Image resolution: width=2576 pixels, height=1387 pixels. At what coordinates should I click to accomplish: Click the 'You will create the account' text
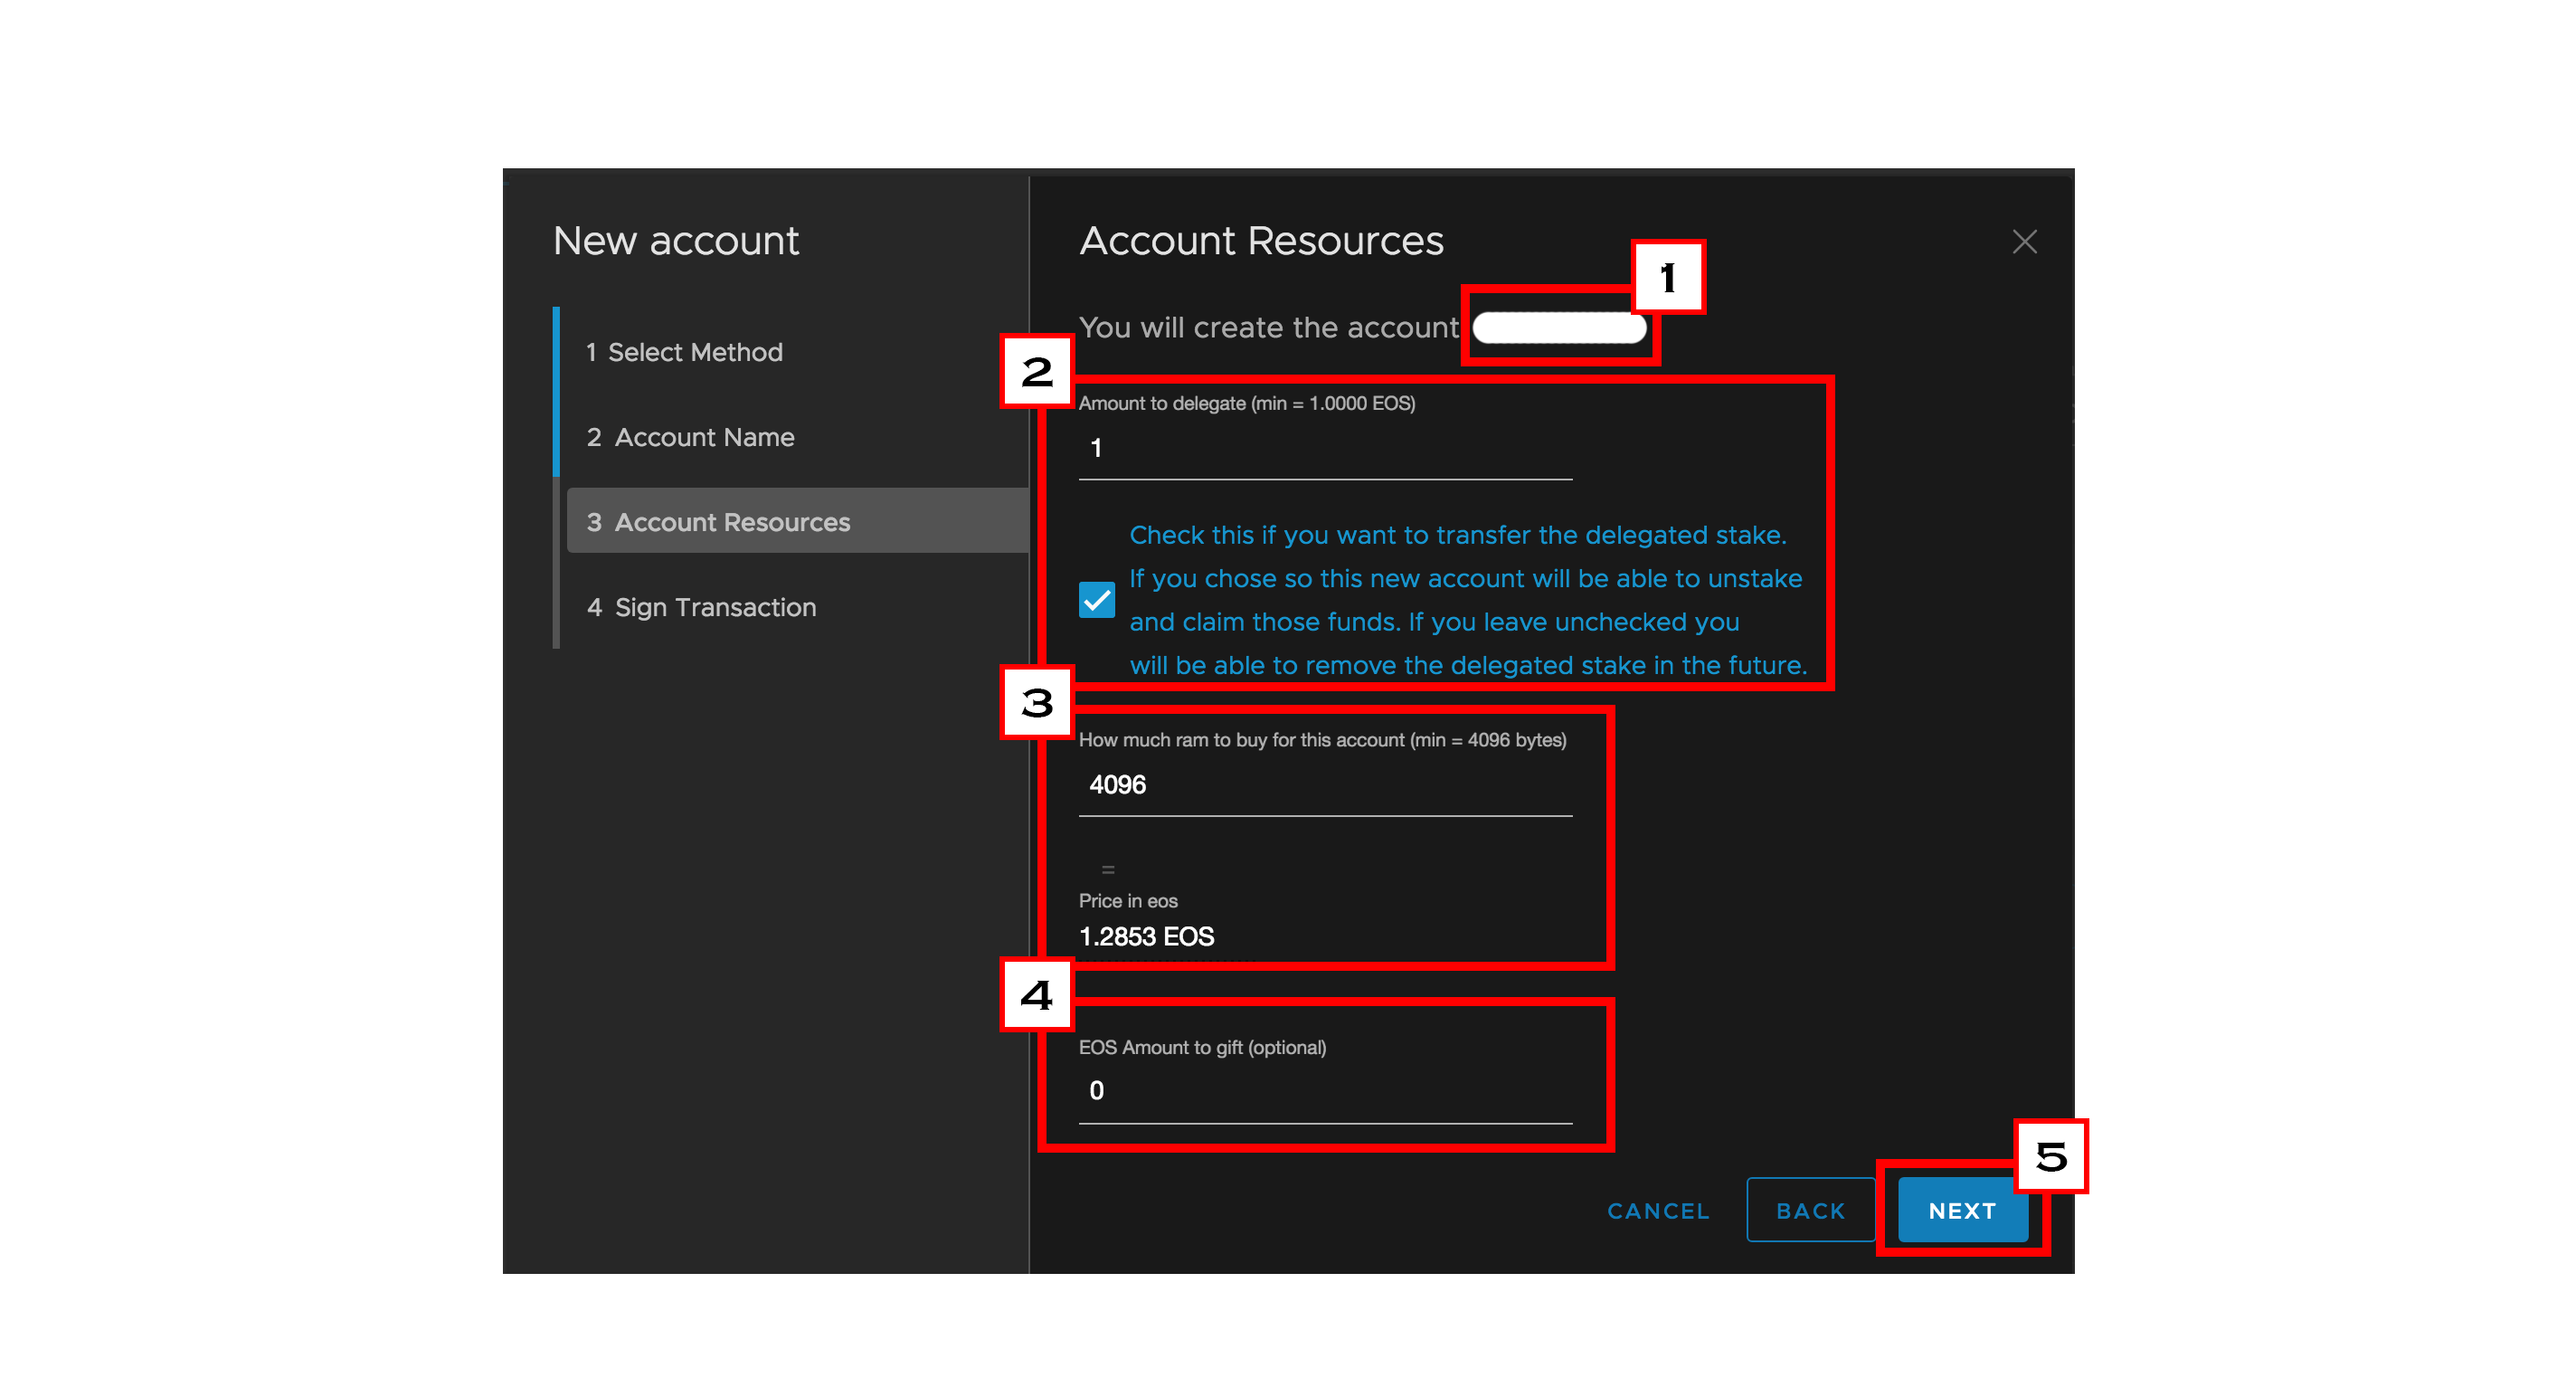tap(1268, 328)
